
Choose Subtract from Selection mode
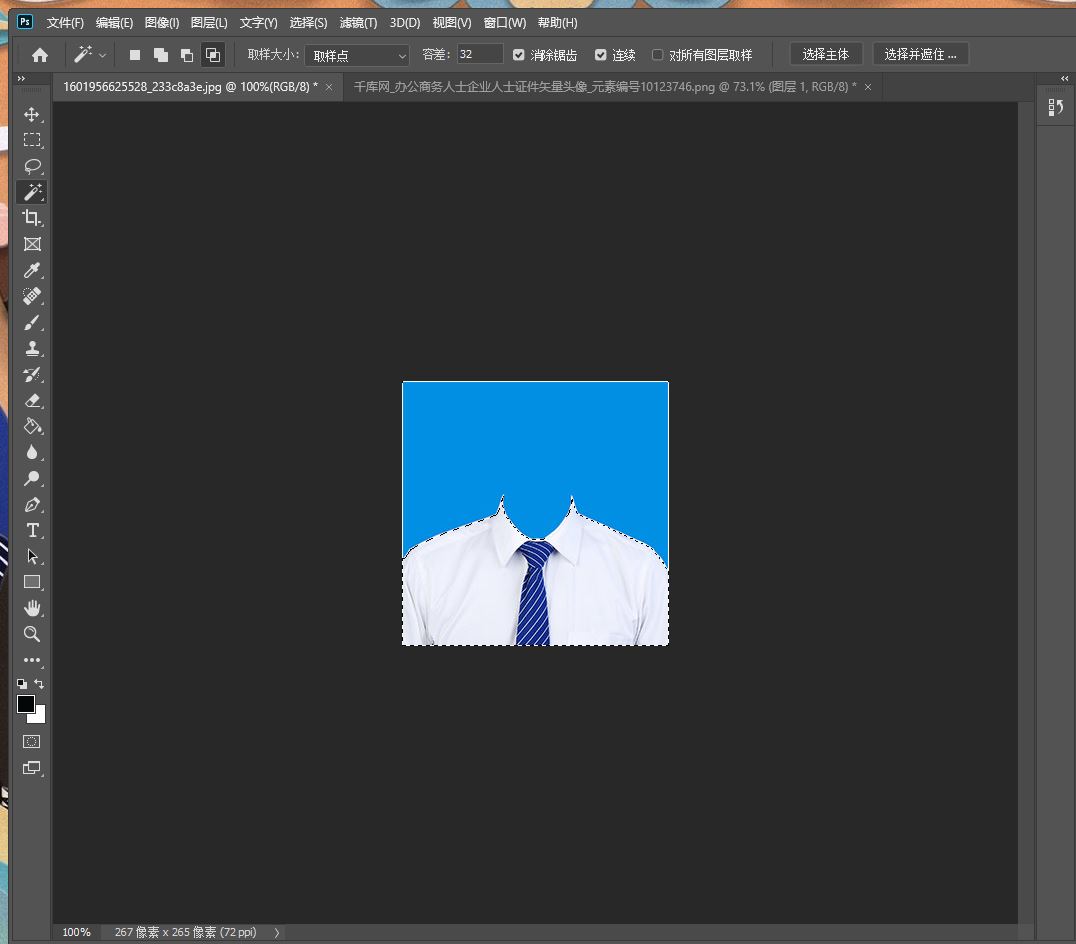187,55
